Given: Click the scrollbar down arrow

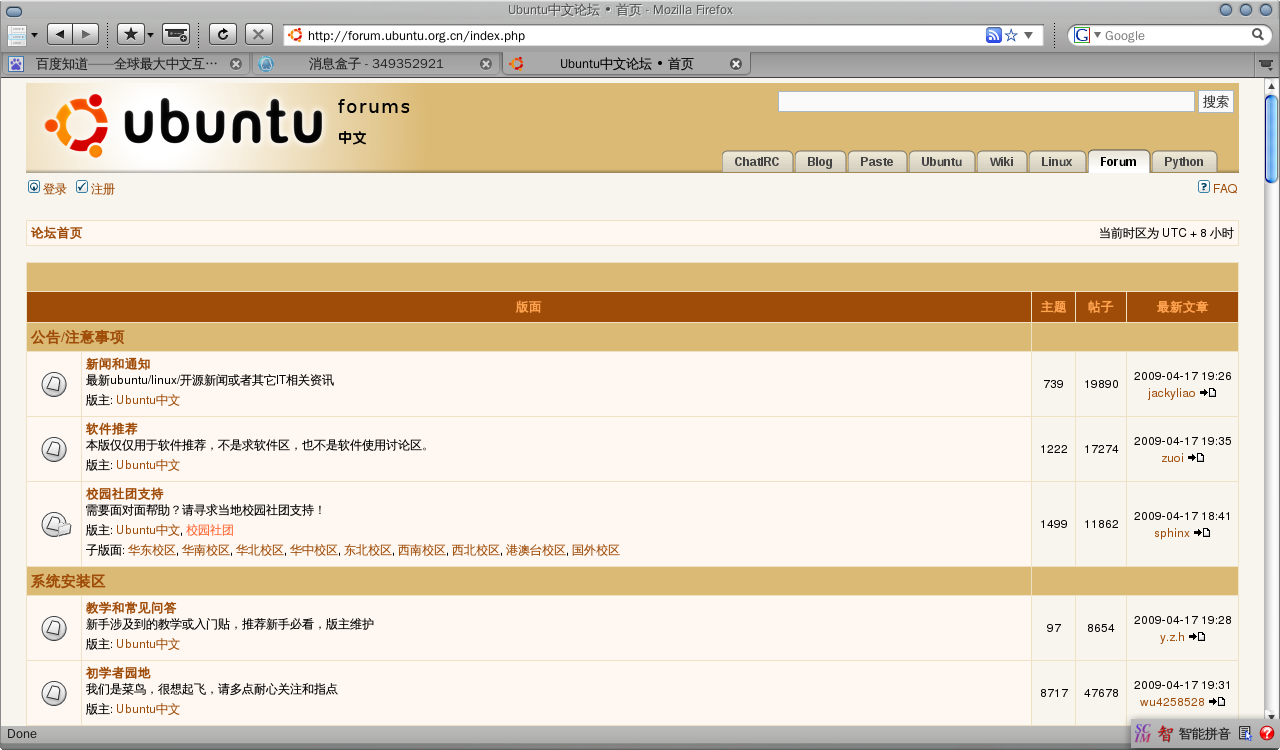Looking at the screenshot, I should pyautogui.click(x=1271, y=716).
